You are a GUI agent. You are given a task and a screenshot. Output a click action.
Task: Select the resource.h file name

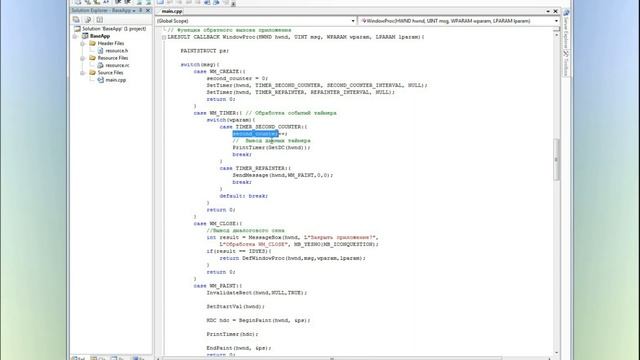coord(117,51)
